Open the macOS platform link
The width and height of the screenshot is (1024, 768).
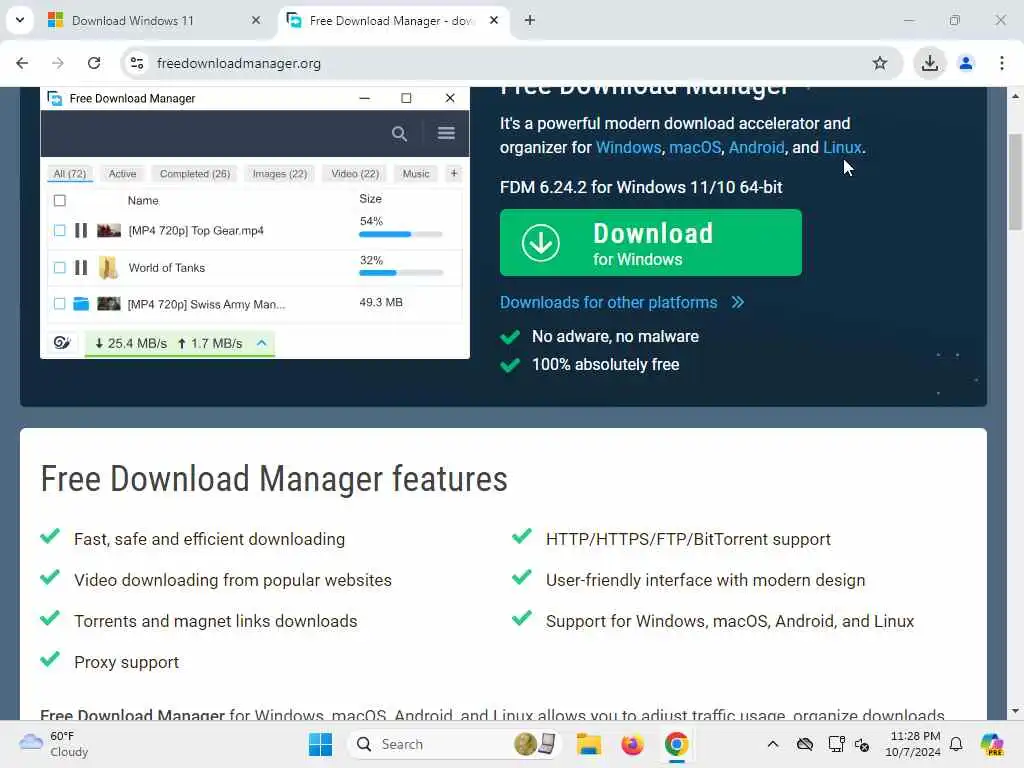(x=695, y=148)
